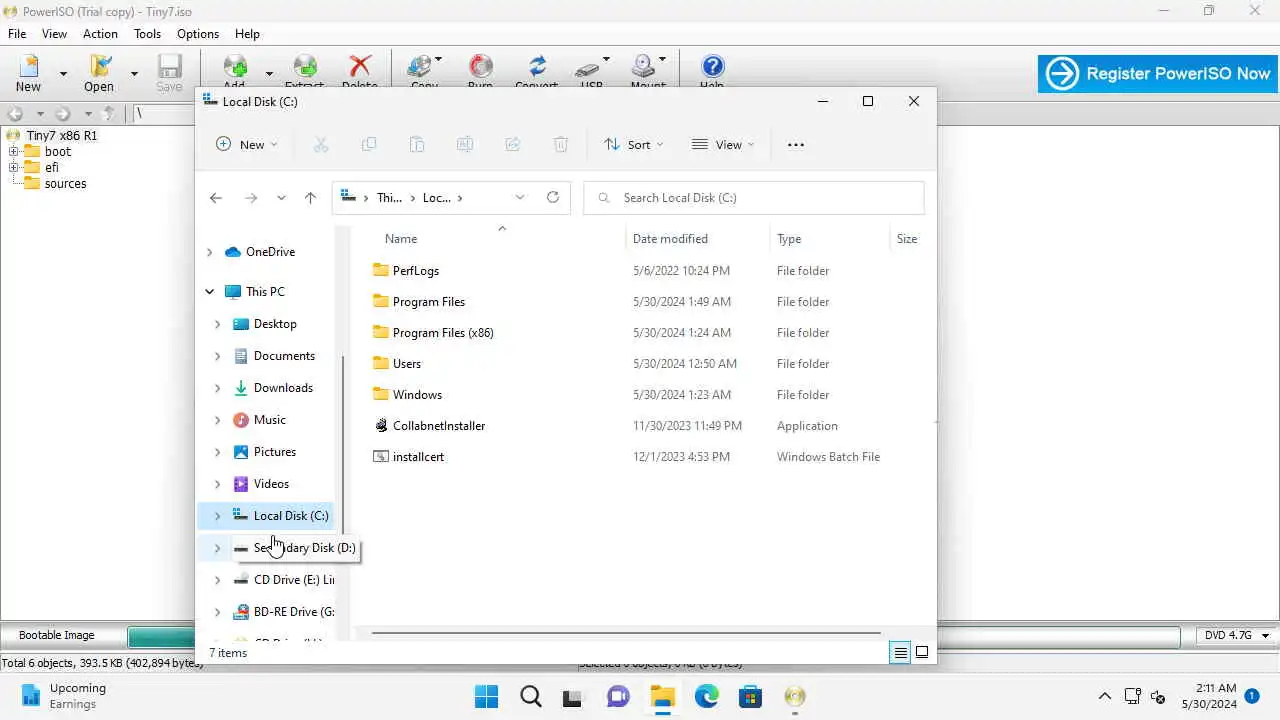The height and width of the screenshot is (720, 1280).
Task: Select the Windows folder in file list
Action: (x=417, y=395)
